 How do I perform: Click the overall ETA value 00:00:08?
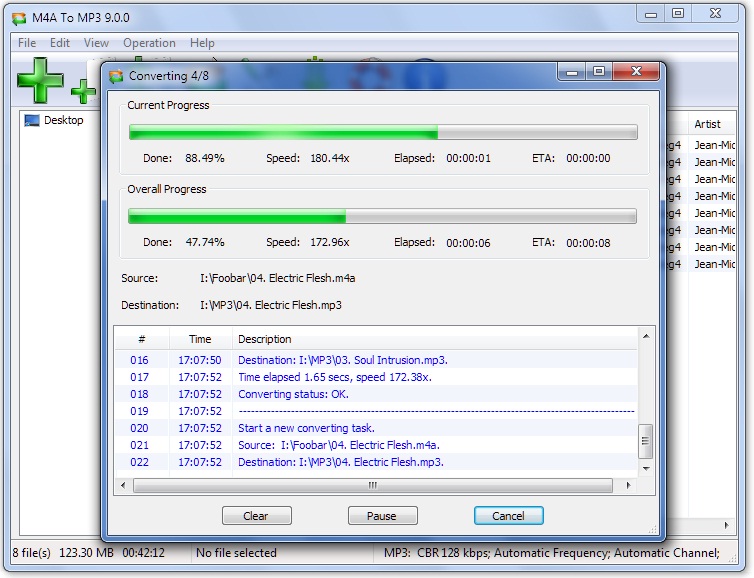(588, 243)
